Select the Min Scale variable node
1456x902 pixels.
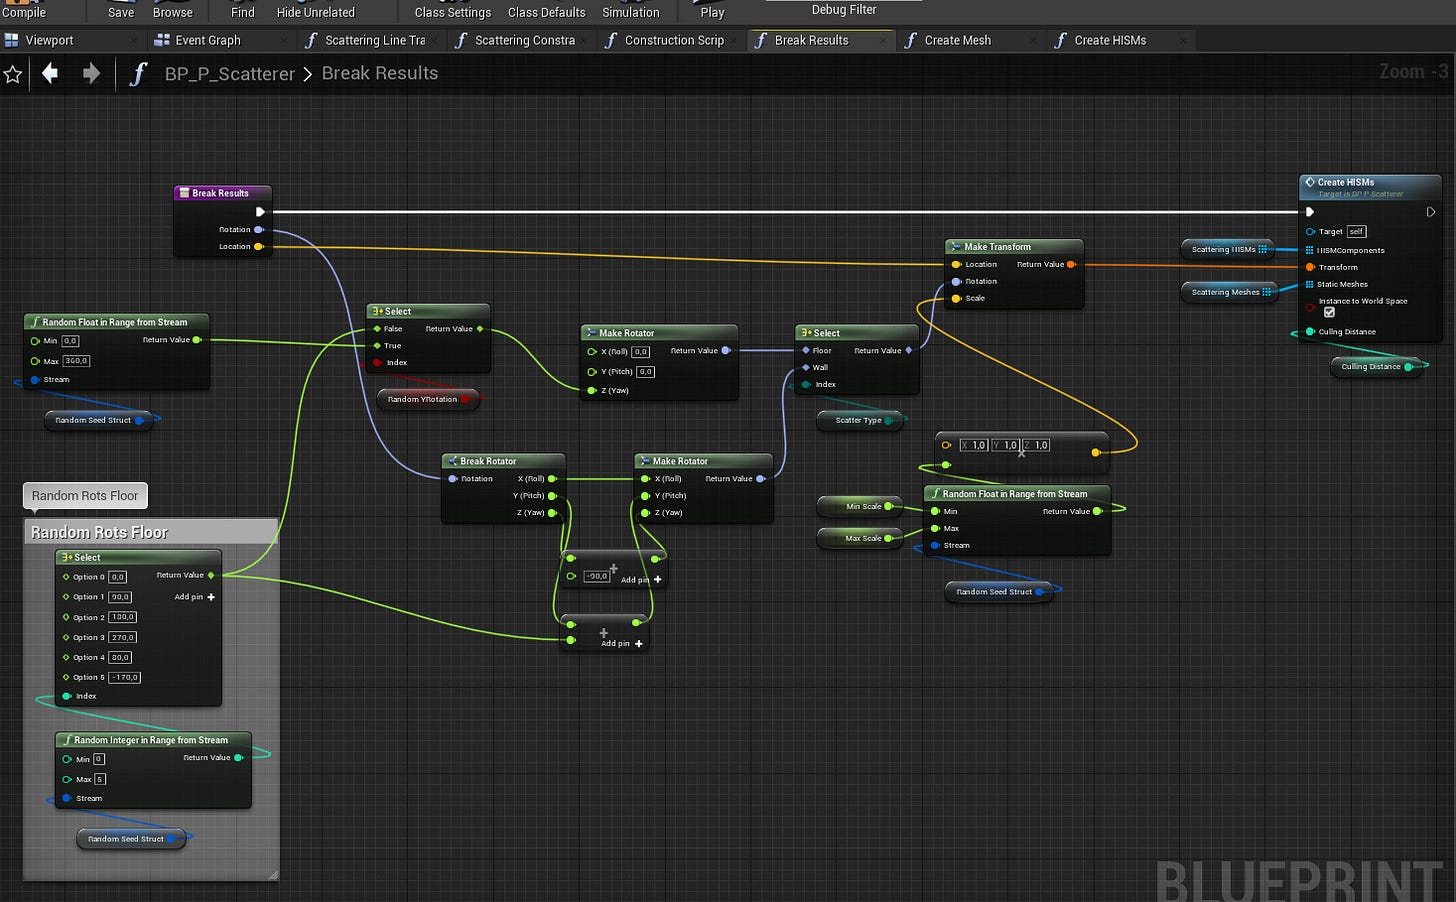858,506
